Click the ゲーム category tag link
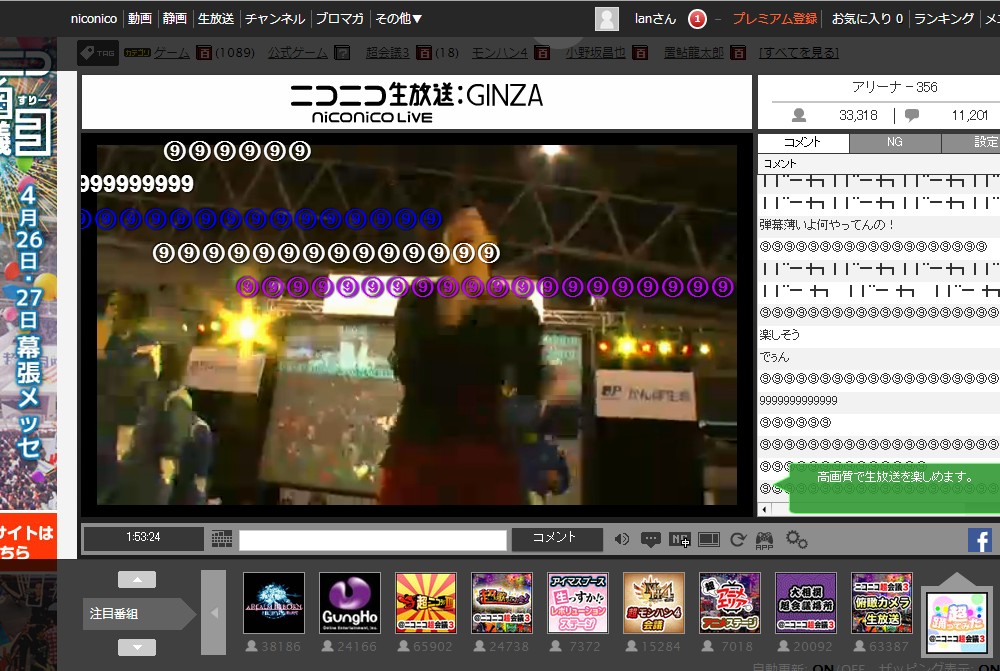The width and height of the screenshot is (1000, 671). (x=172, y=53)
